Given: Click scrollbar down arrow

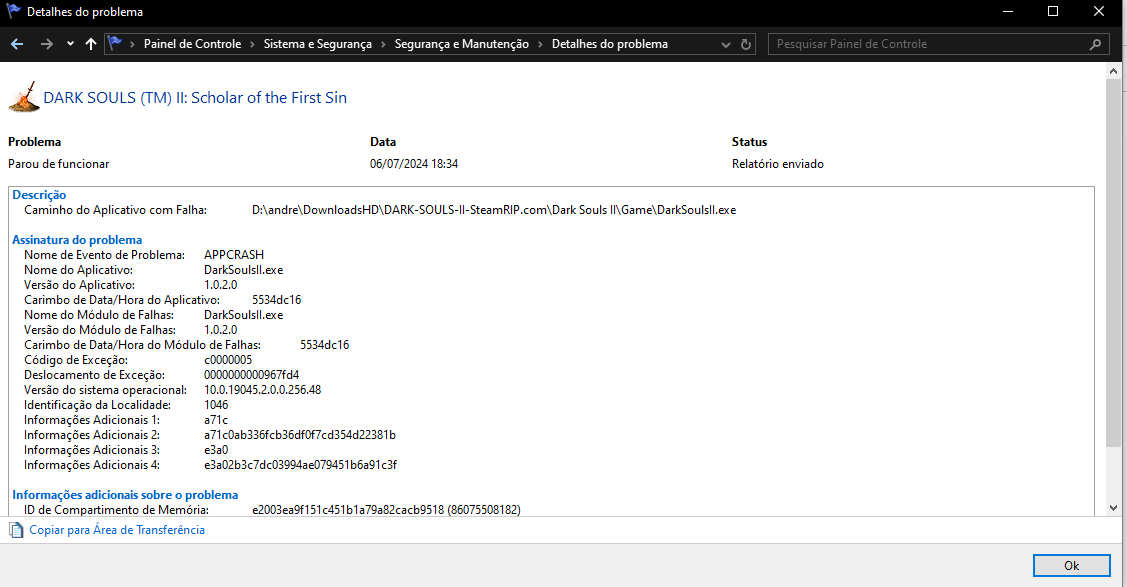Looking at the screenshot, I should pyautogui.click(x=1113, y=507).
